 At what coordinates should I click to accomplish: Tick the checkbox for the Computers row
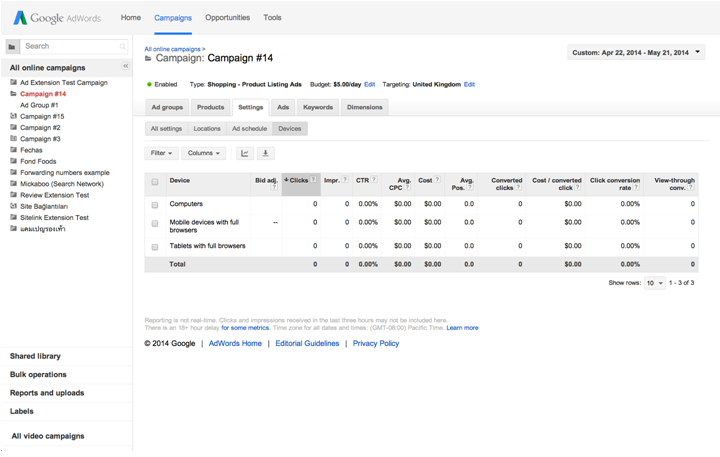[x=155, y=204]
